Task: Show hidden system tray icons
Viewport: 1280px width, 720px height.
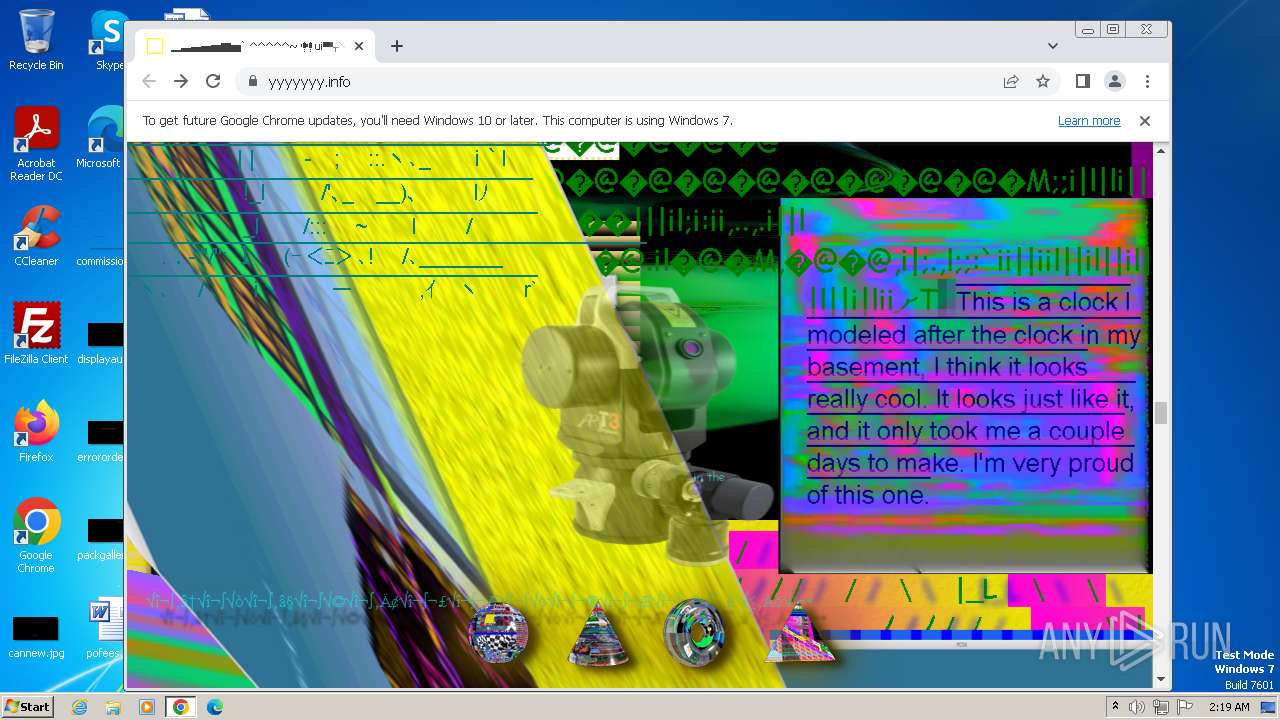Action: pos(1116,706)
